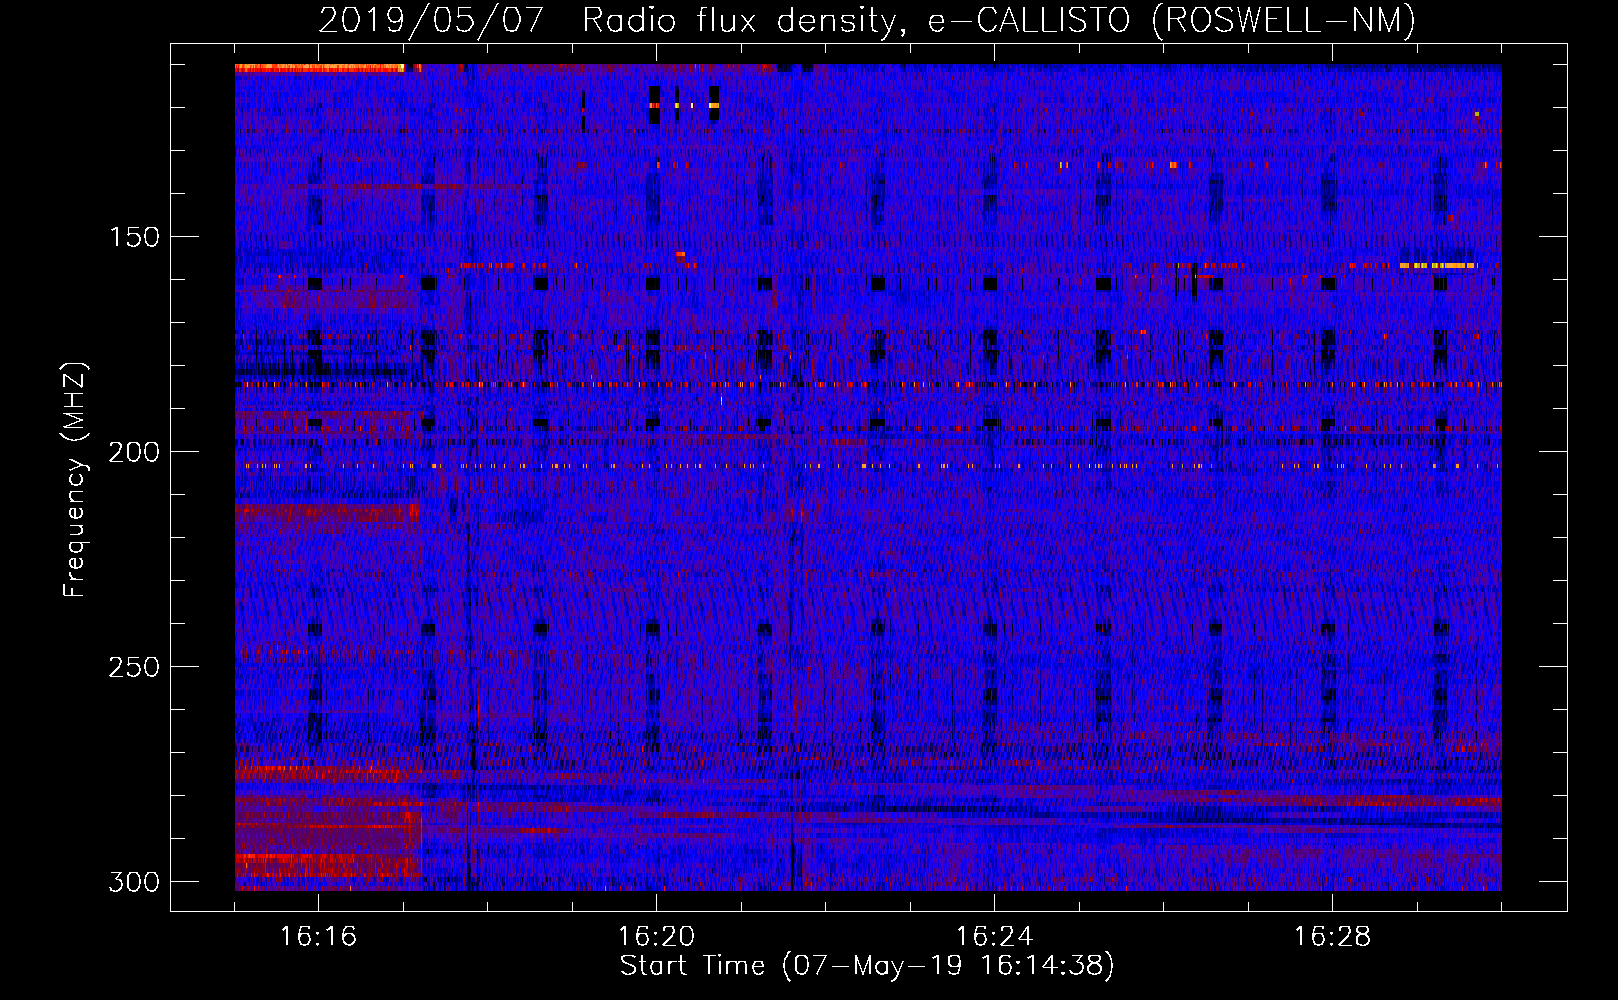Click the time tick label '16:20'
Viewport: 1618px width, 1000px height.
coord(656,937)
